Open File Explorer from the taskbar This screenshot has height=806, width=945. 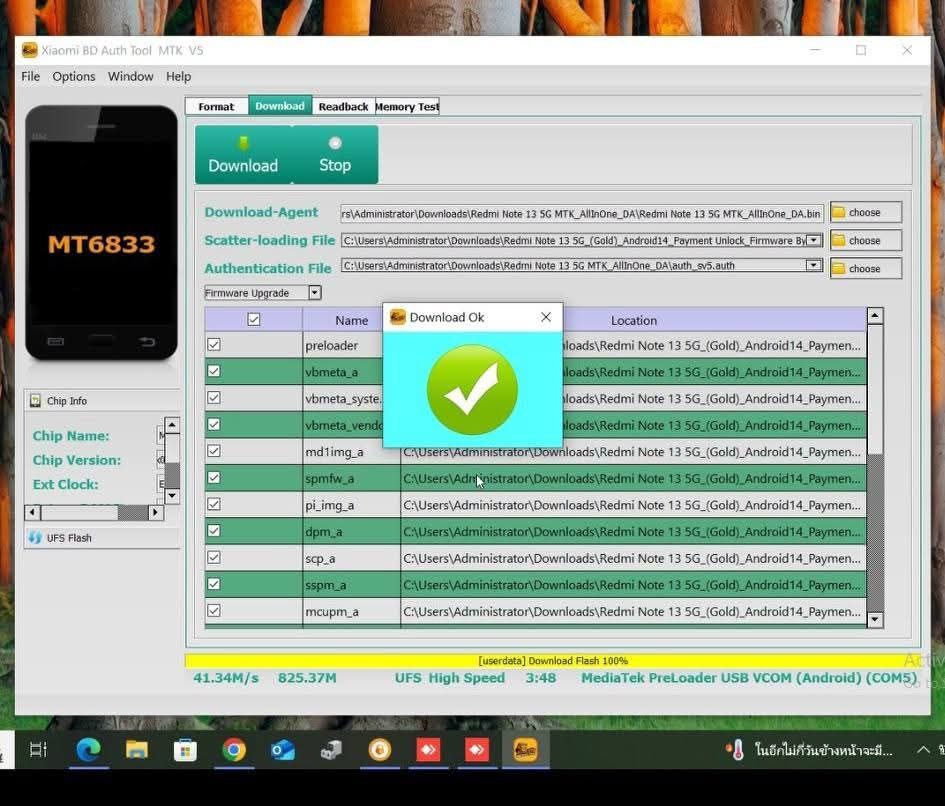tap(137, 750)
